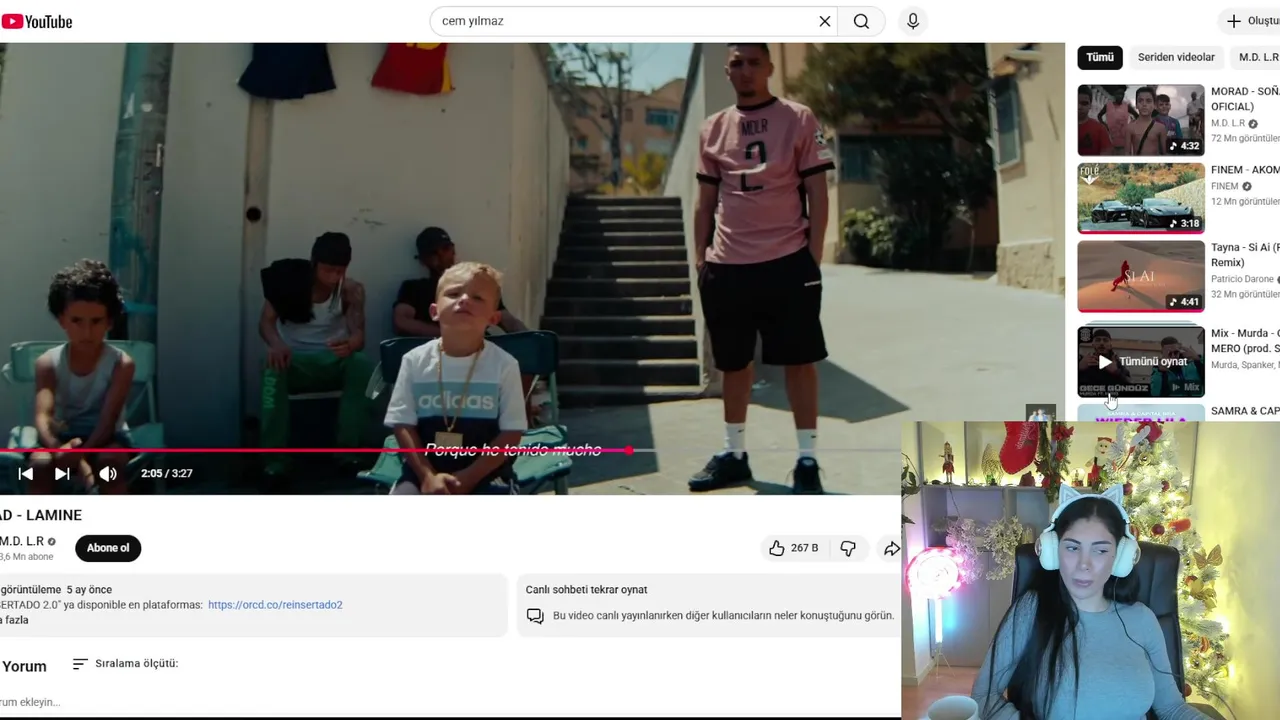
Task: Play all on Mix Murda thumbnail
Action: click(1141, 361)
